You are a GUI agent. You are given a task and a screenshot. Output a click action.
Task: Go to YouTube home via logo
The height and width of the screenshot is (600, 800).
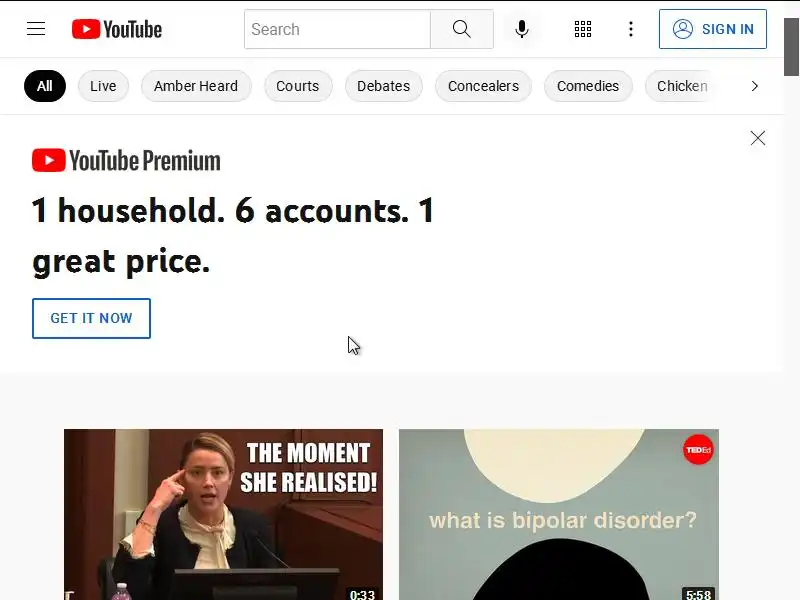117,29
